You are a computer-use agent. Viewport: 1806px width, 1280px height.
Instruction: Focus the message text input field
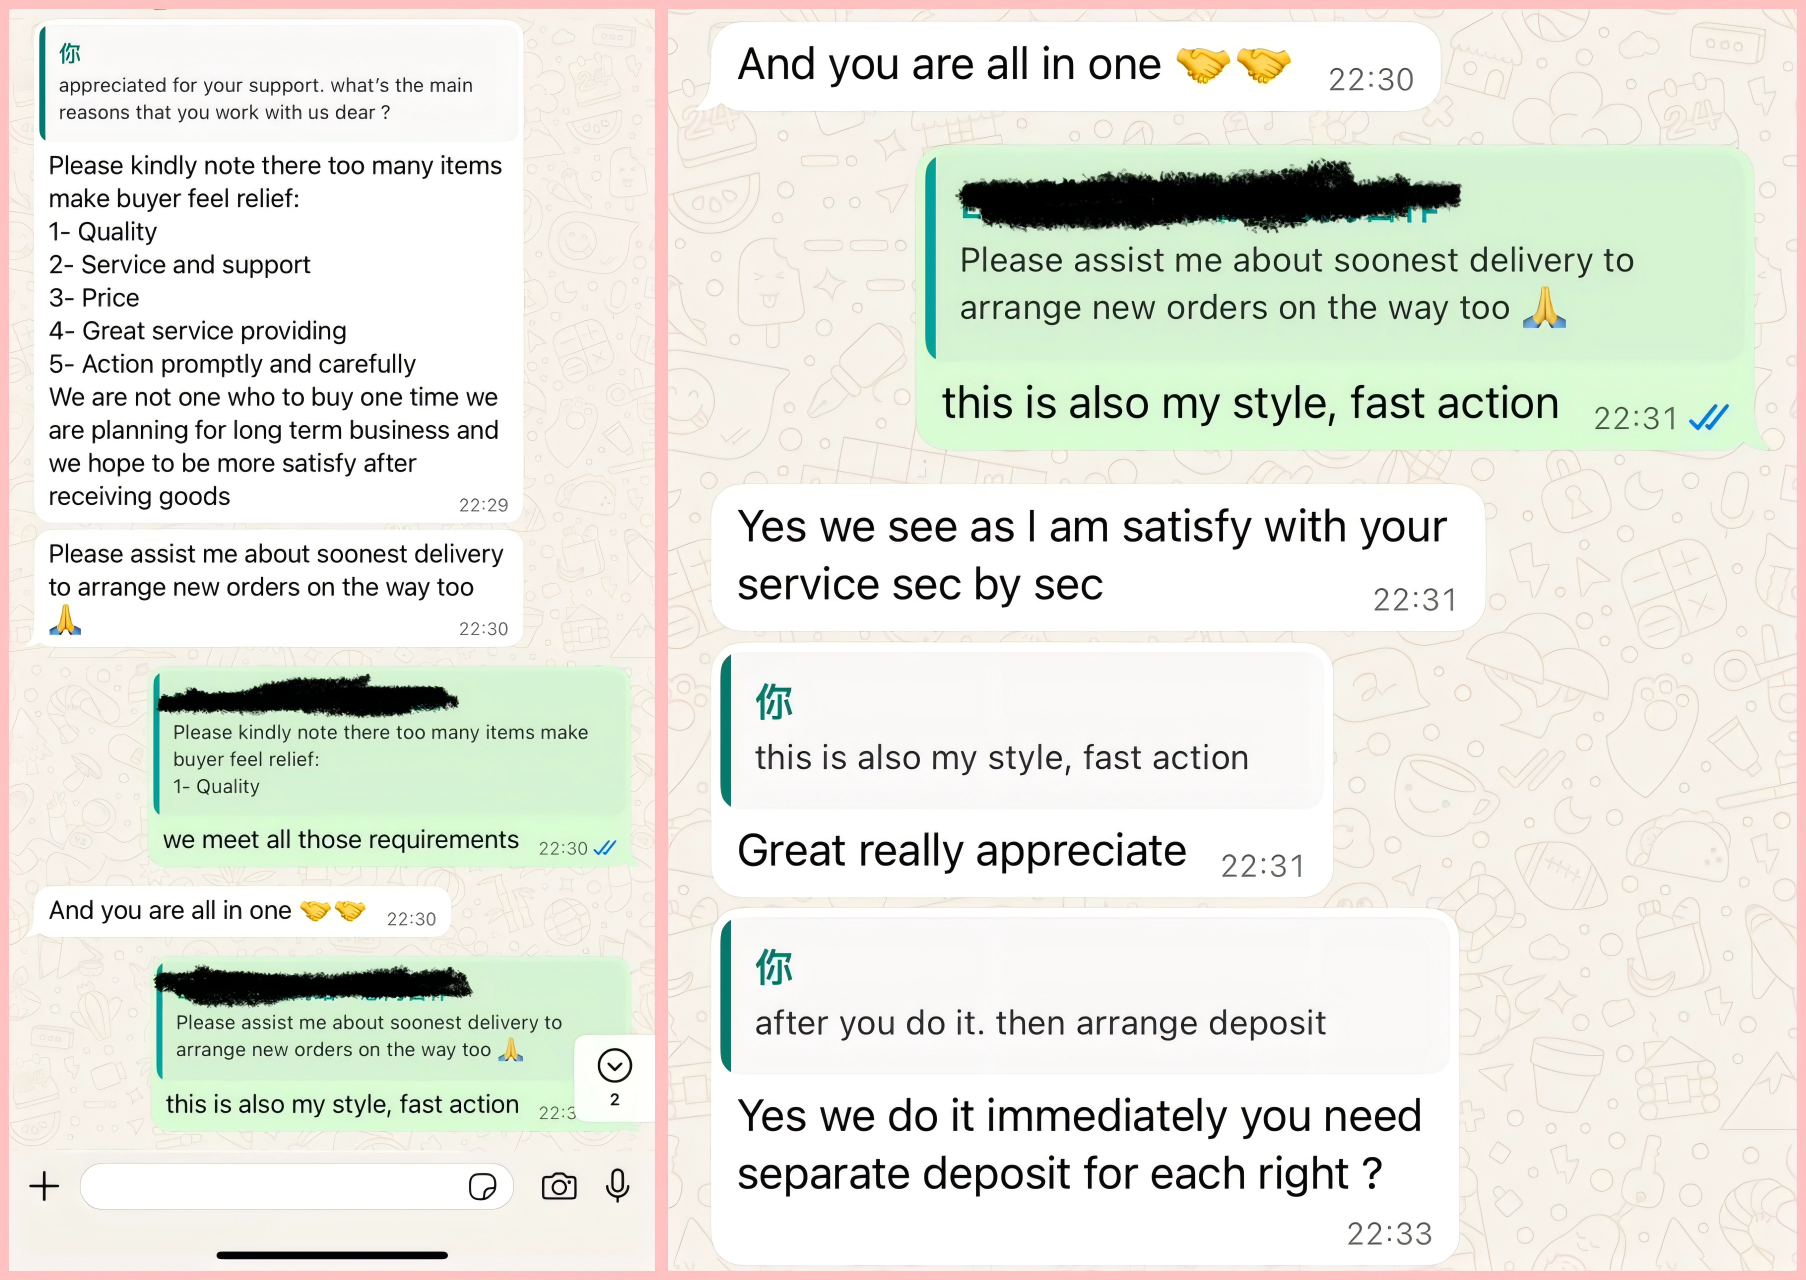(297, 1186)
